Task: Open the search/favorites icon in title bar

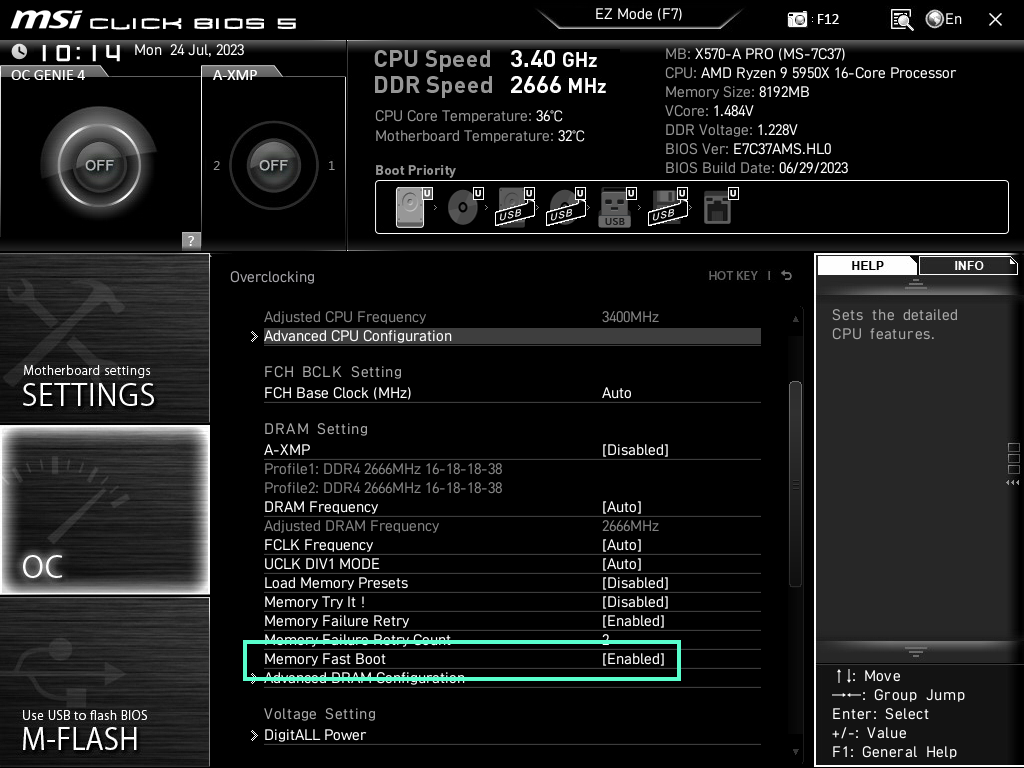Action: coord(901,19)
